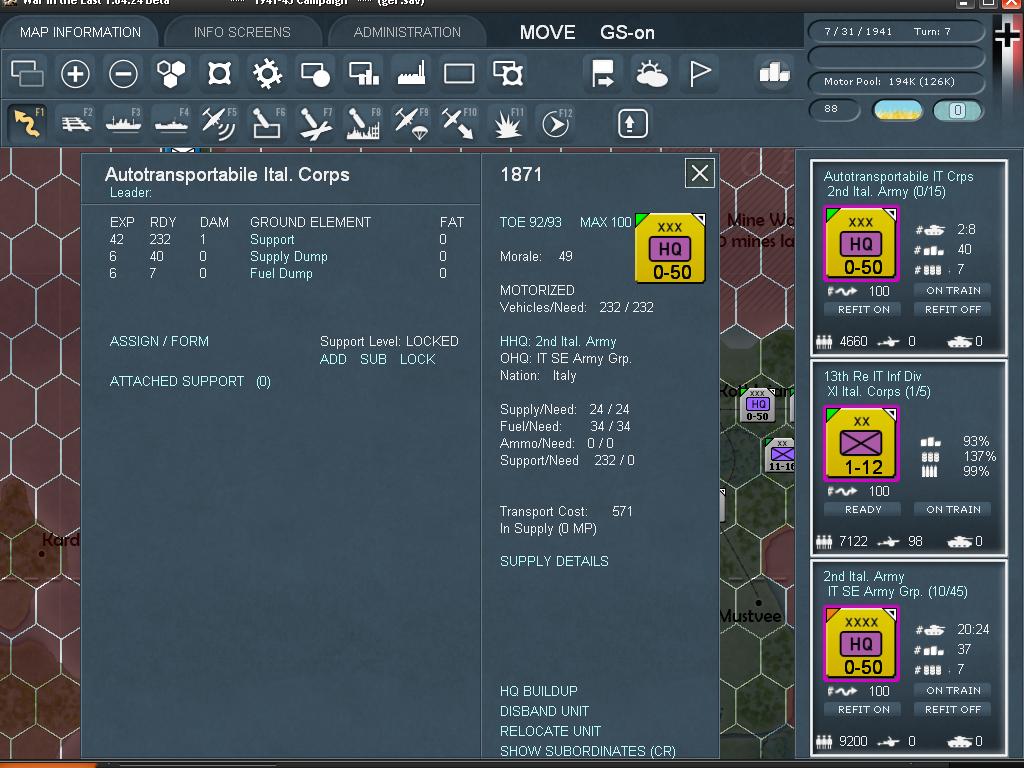Screen dimensions: 1024x768
Task: Click the plain flag outline icon
Action: [x=699, y=73]
